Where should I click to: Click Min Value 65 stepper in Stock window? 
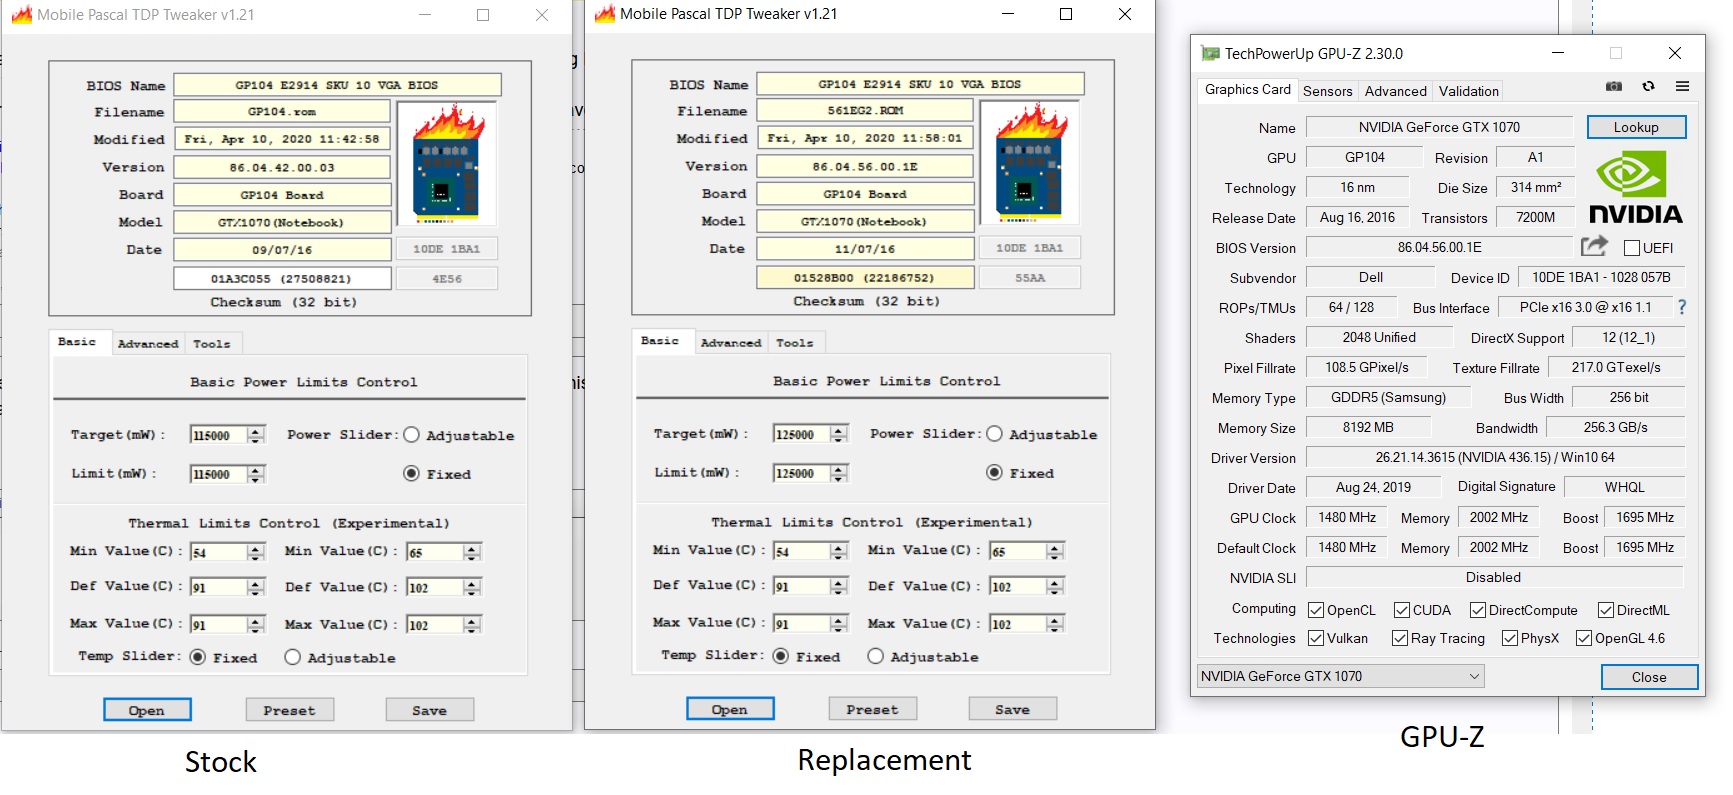[x=472, y=552]
